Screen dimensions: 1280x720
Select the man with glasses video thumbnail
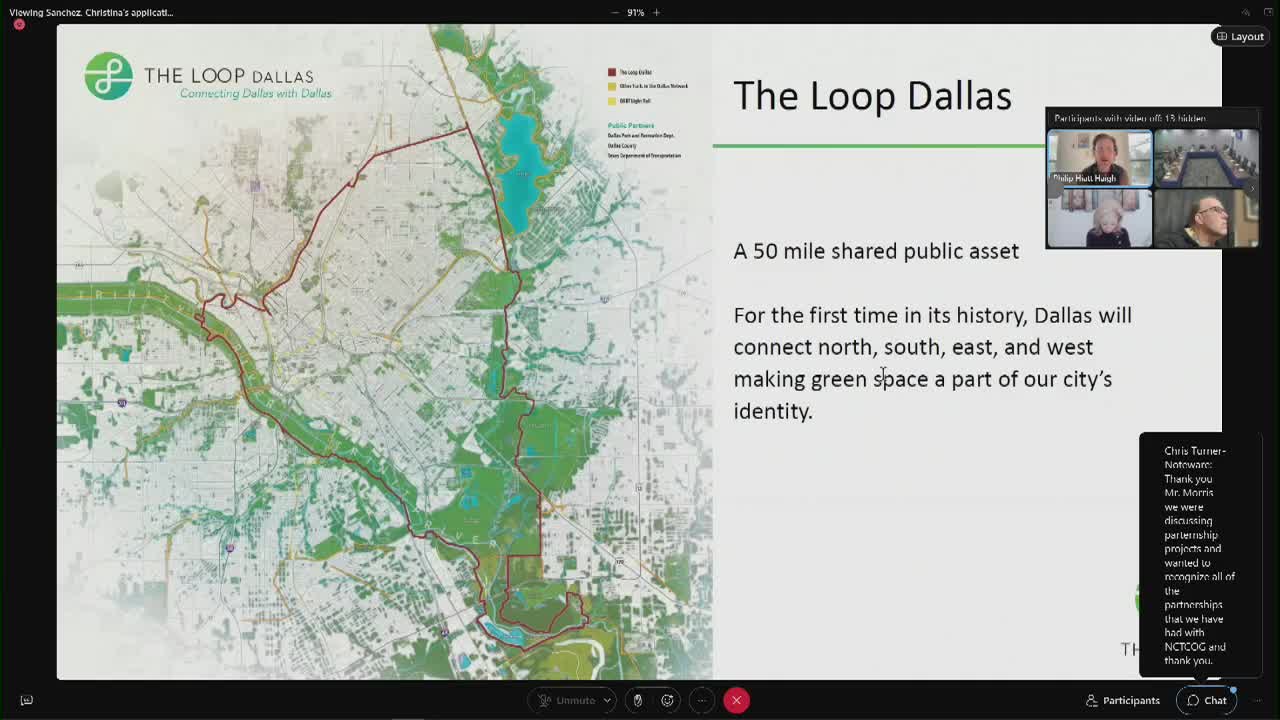tap(1206, 217)
